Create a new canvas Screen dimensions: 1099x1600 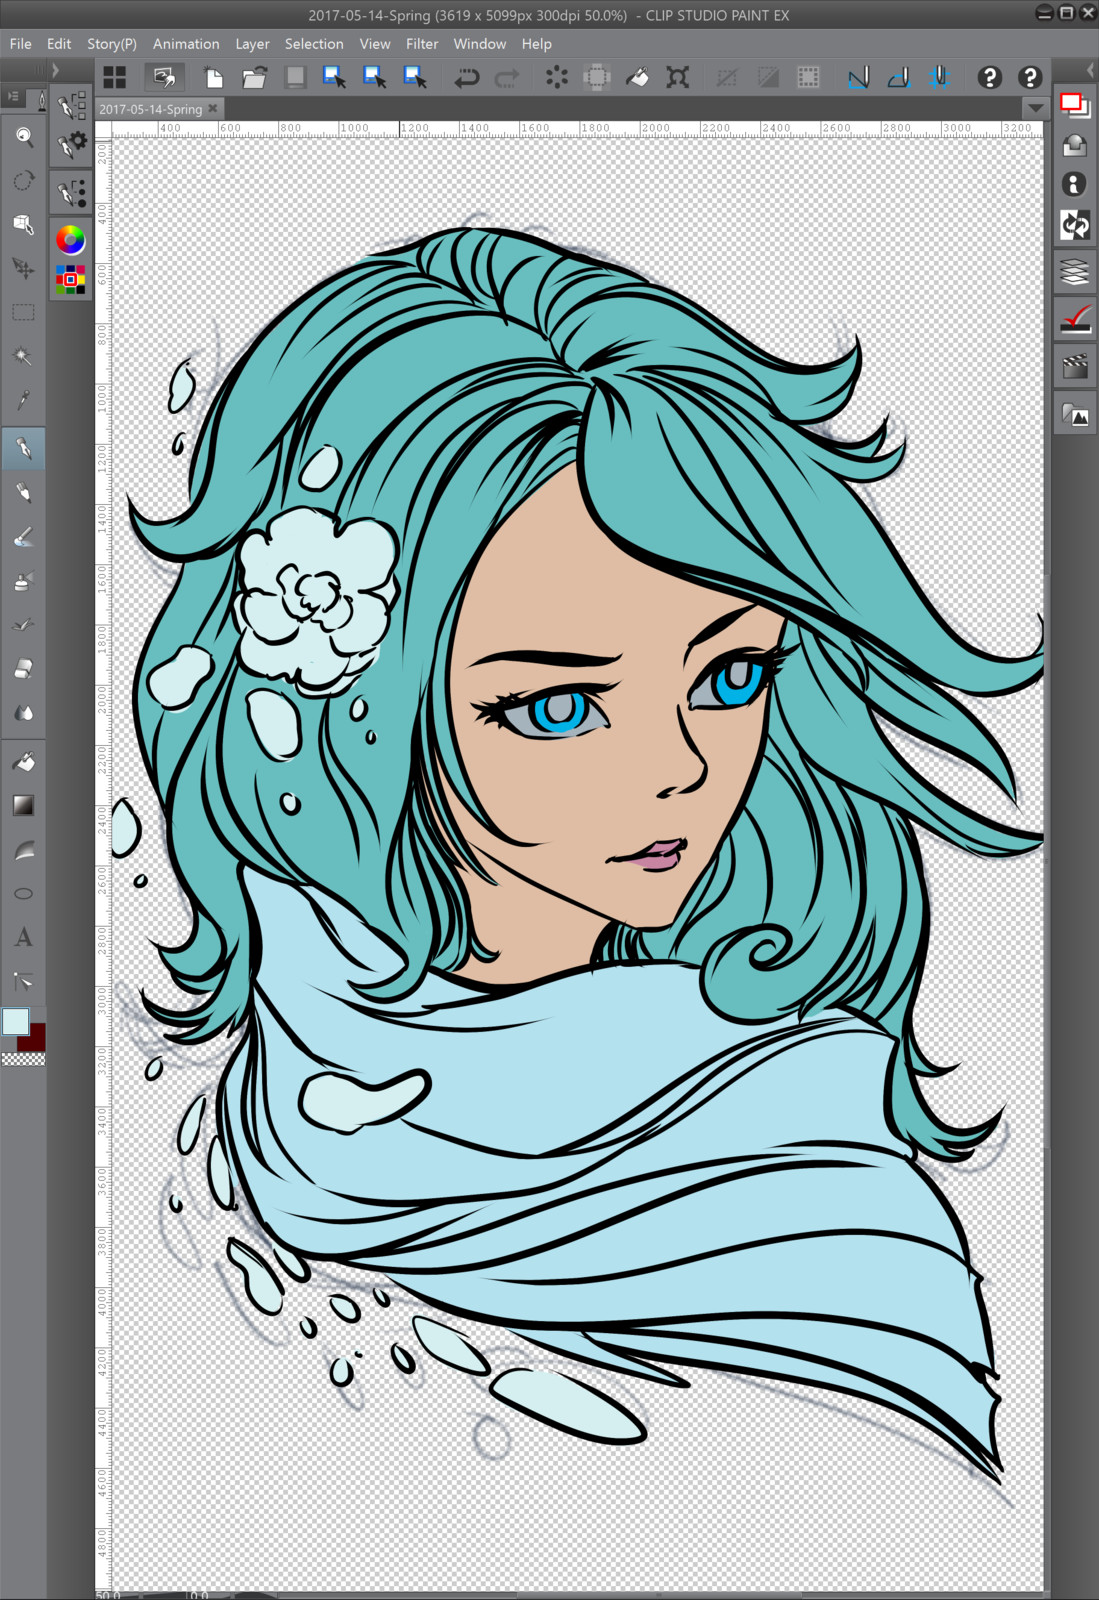(x=213, y=77)
